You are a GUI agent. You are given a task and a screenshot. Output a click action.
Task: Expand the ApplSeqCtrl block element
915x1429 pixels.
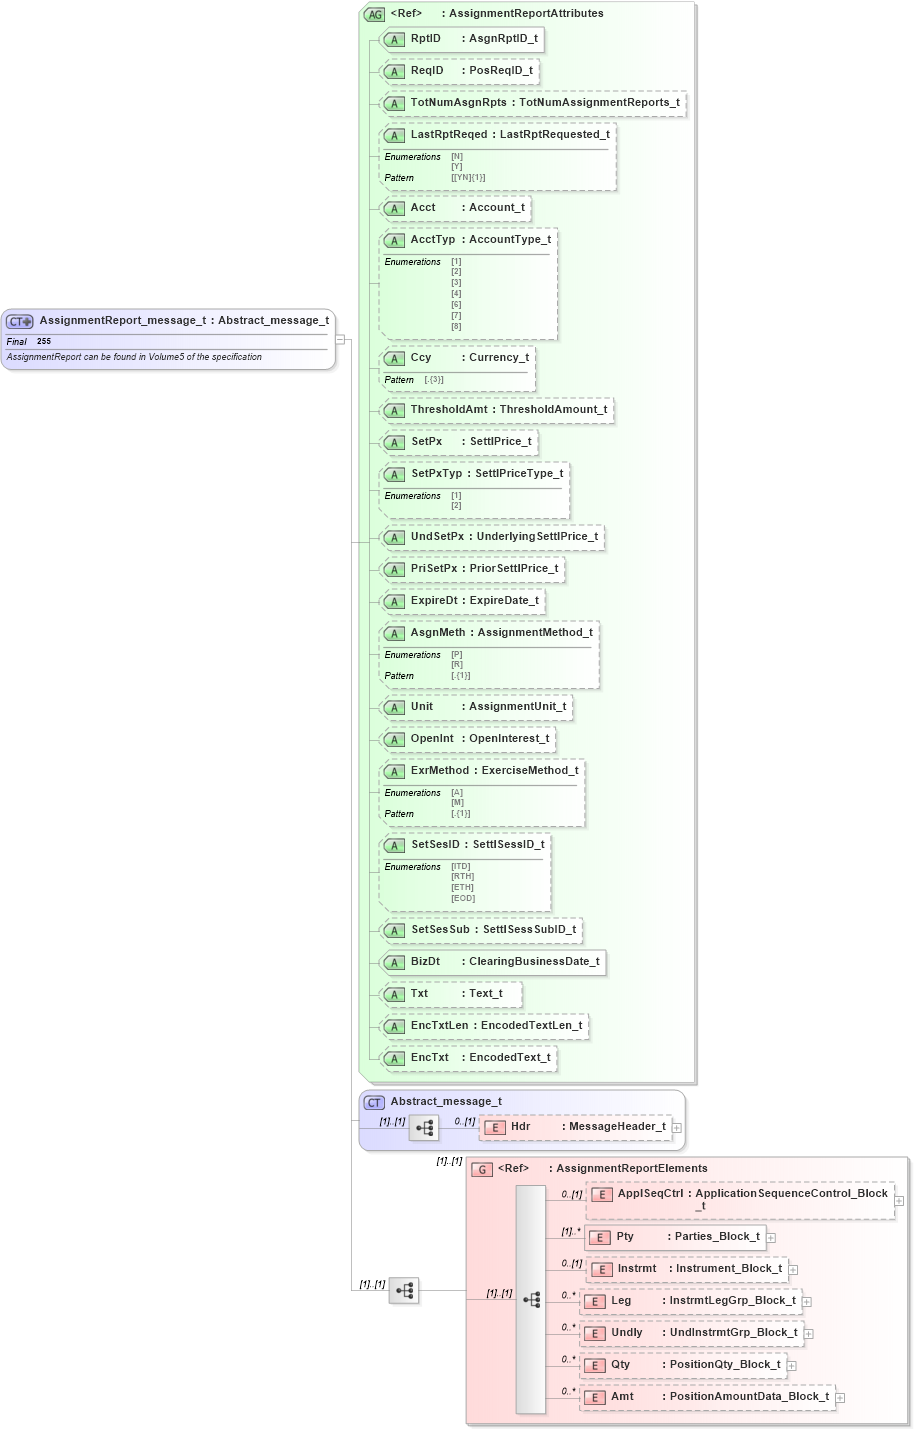pos(901,1199)
